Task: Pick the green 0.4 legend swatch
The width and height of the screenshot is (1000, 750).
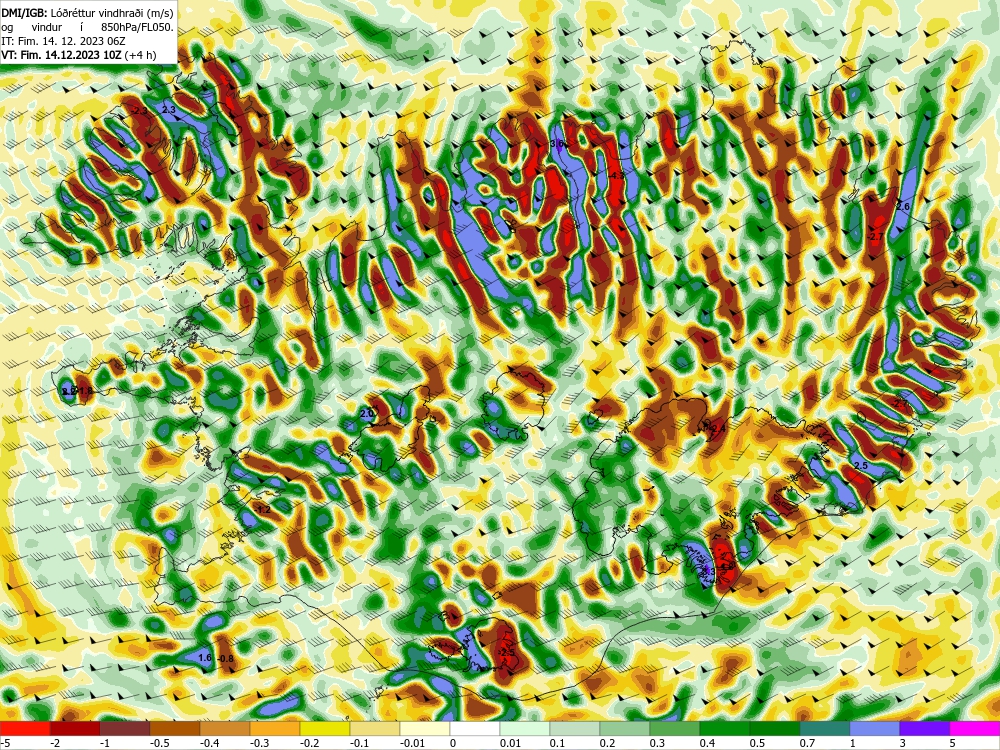Action: (725, 728)
